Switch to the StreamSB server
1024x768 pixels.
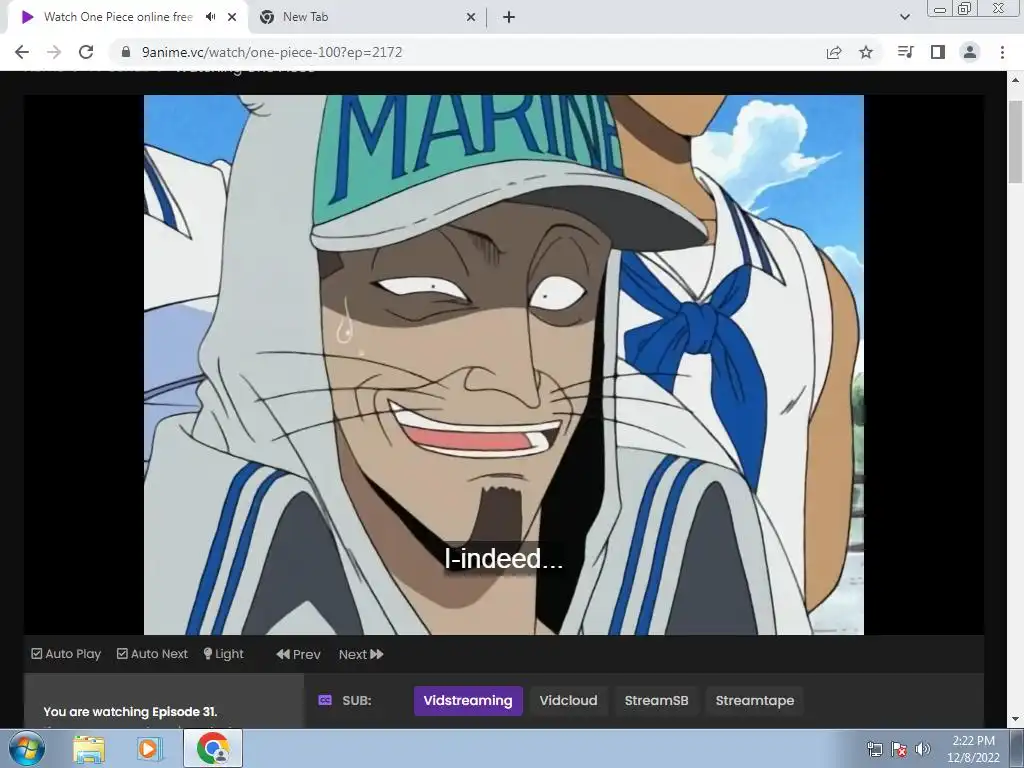(x=656, y=701)
